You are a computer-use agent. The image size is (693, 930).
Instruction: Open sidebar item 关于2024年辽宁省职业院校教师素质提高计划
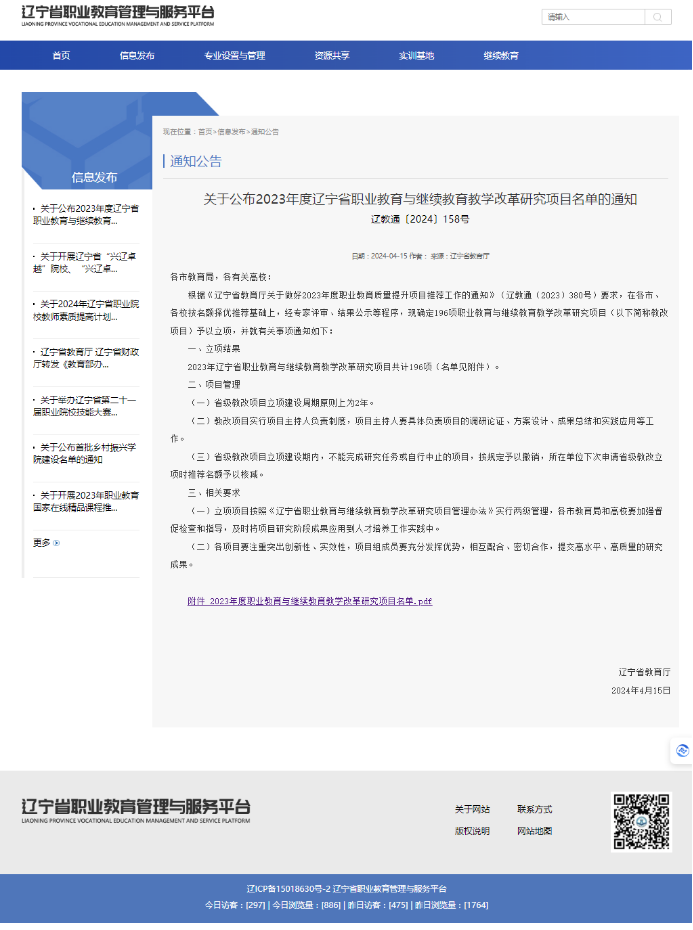point(86,310)
